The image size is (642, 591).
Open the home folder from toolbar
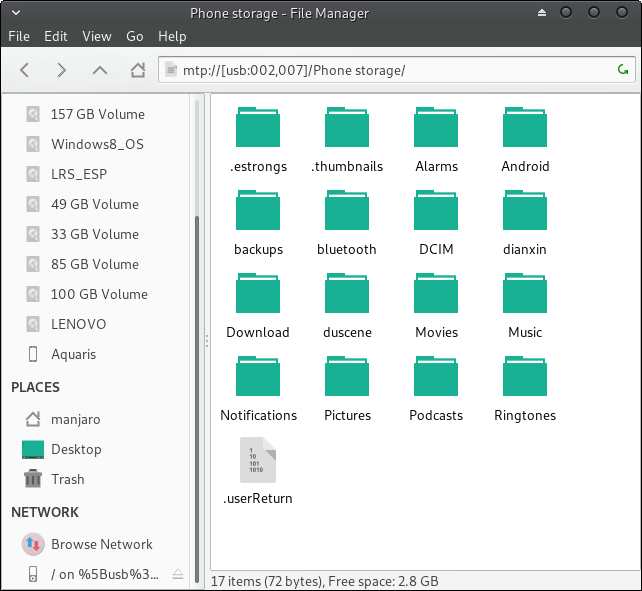click(x=137, y=70)
